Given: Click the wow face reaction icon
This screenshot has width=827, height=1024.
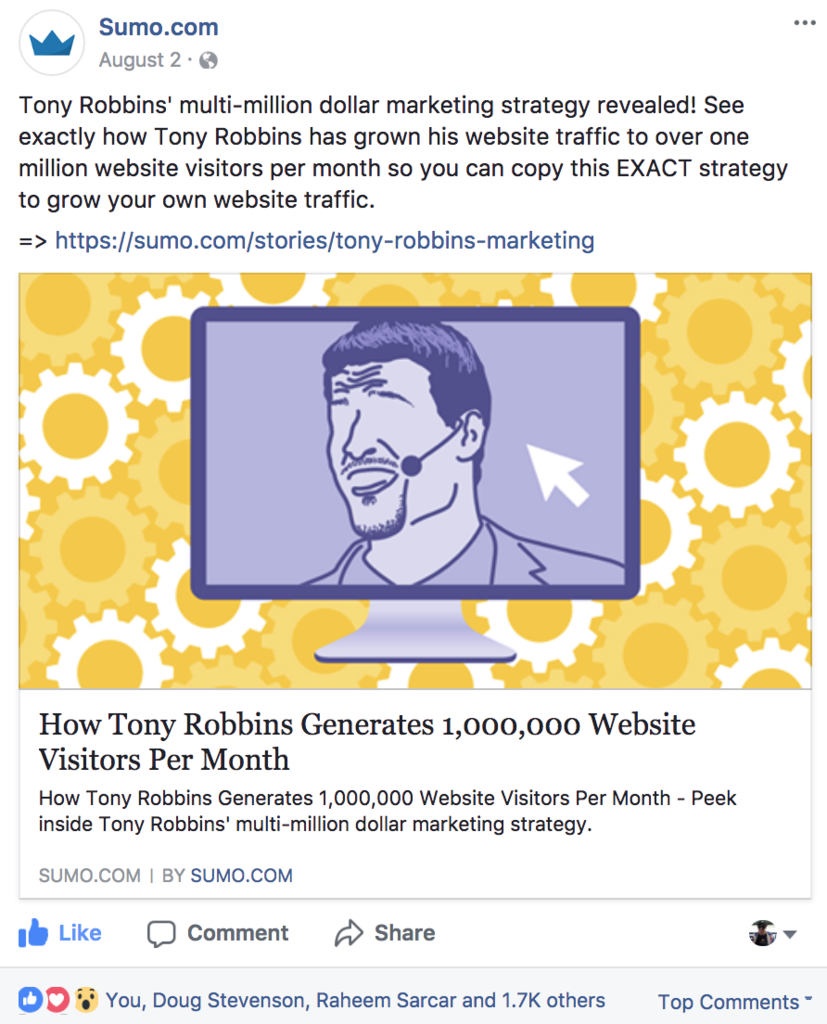Looking at the screenshot, I should click(x=86, y=1000).
